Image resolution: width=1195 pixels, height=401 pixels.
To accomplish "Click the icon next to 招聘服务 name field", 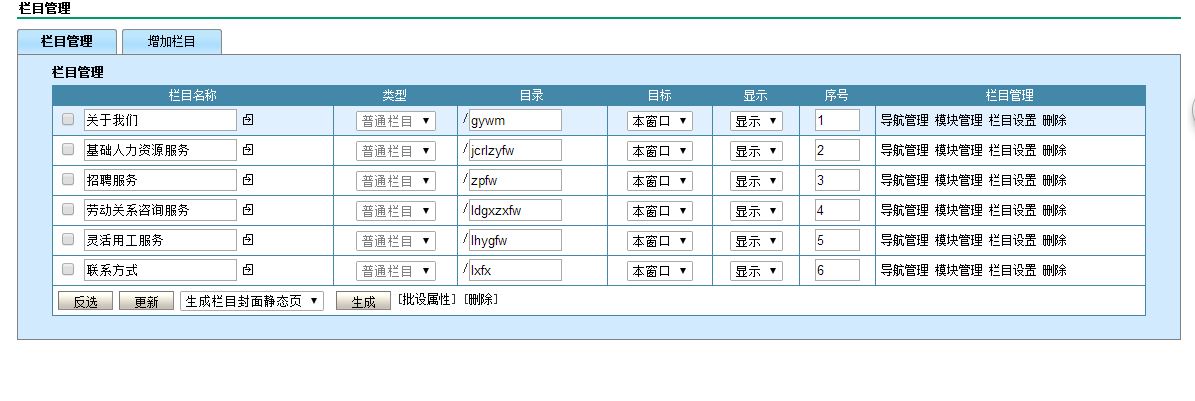I will pos(248,180).
